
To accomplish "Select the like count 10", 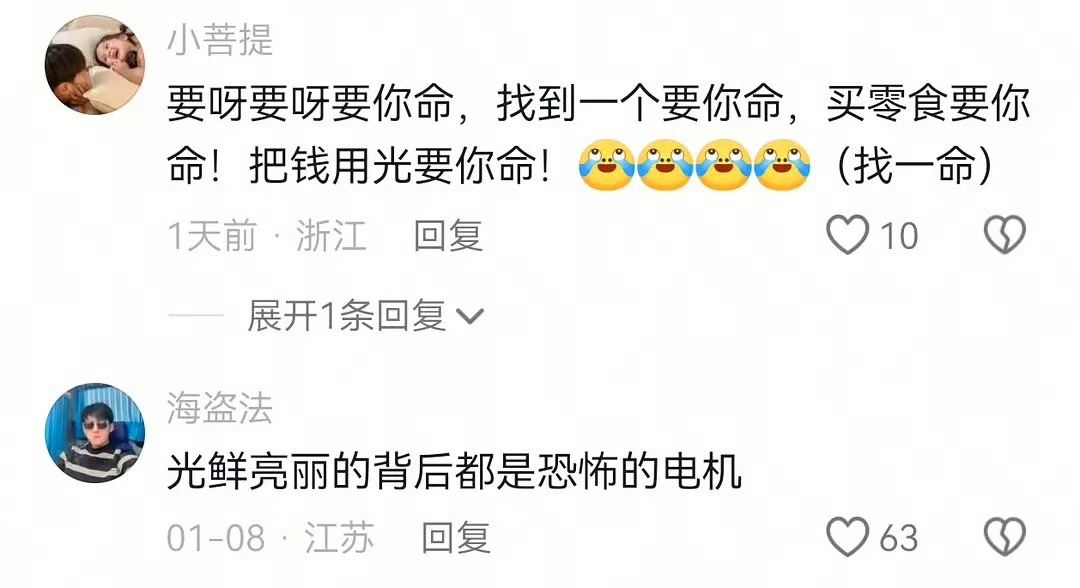I will tap(899, 236).
